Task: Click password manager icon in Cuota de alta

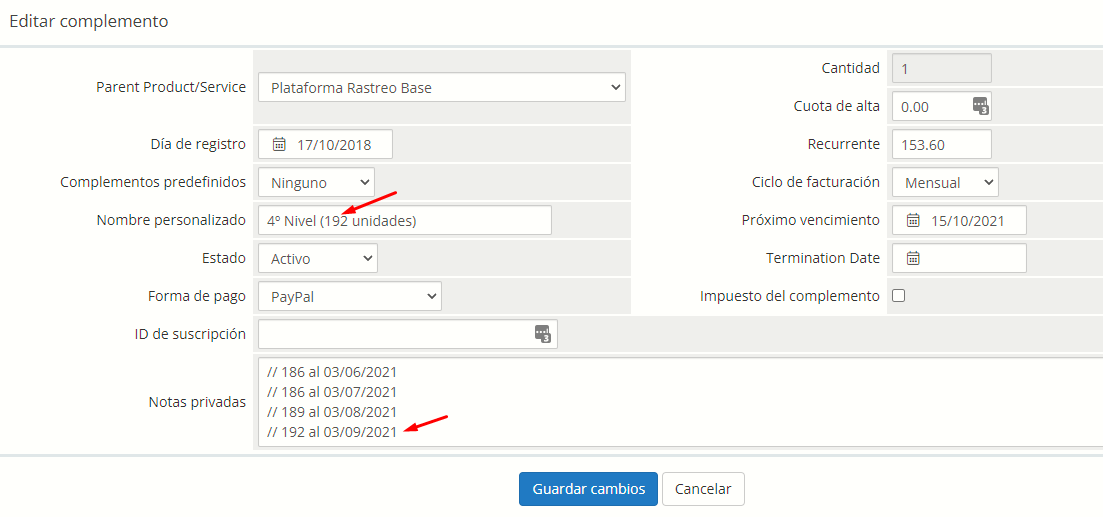Action: coord(979,106)
